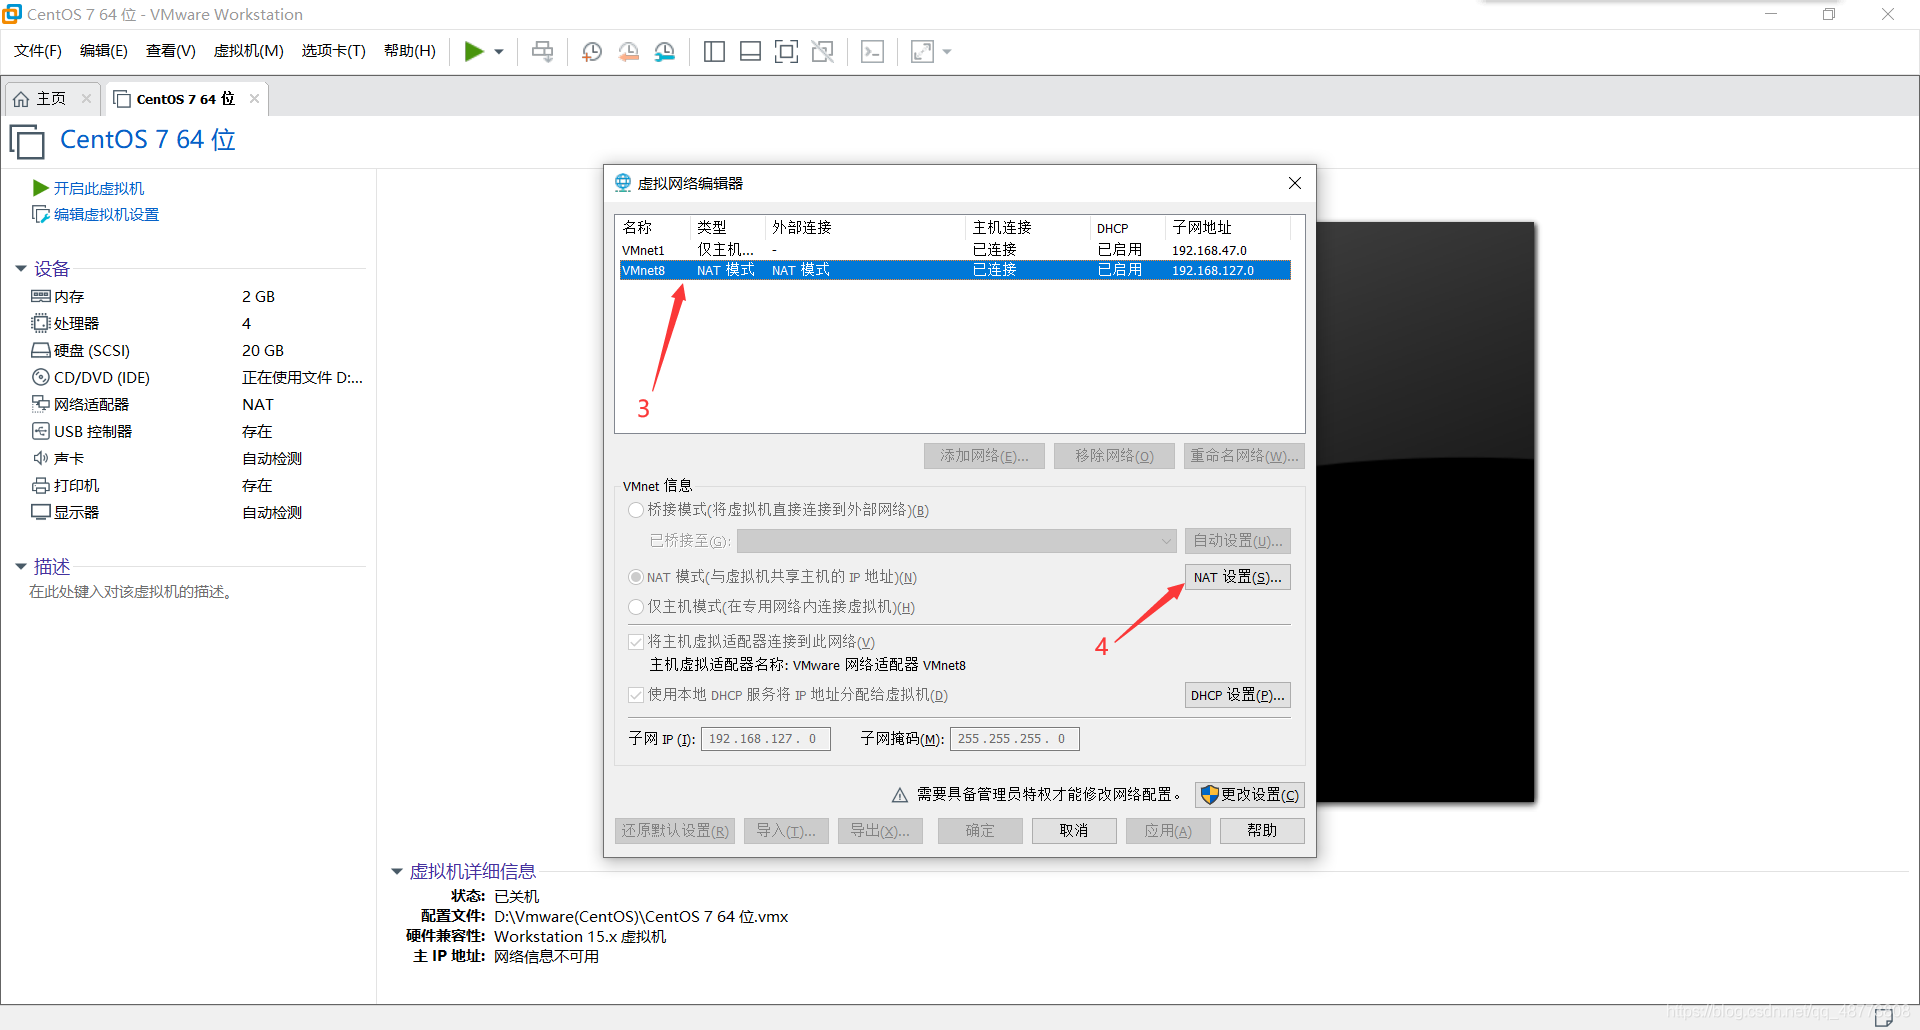1920x1030 pixels.
Task: Open the 已桥接至 dropdown
Action: [x=956, y=541]
